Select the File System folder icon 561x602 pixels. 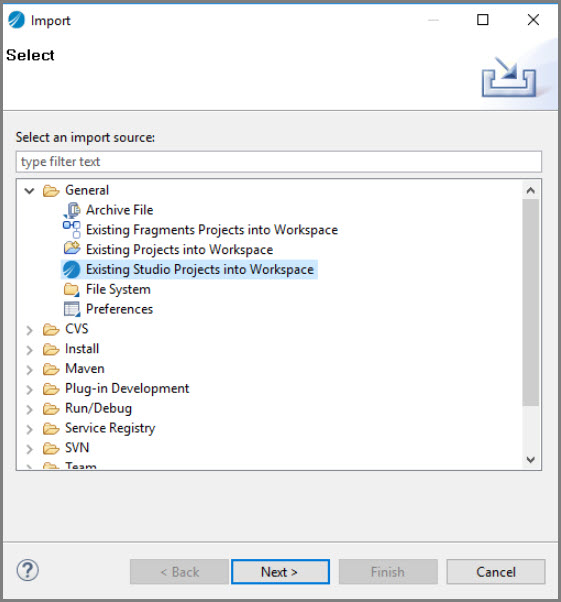72,289
